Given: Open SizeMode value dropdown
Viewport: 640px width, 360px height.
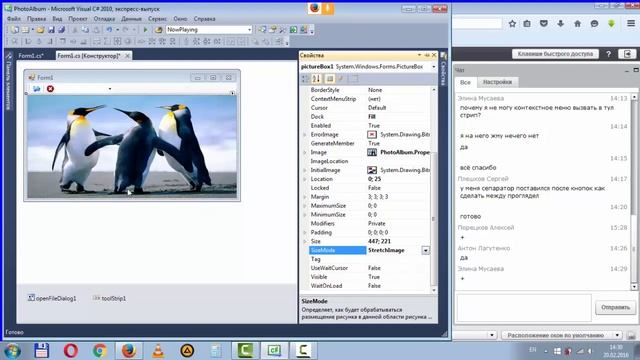Looking at the screenshot, I should click(425, 250).
